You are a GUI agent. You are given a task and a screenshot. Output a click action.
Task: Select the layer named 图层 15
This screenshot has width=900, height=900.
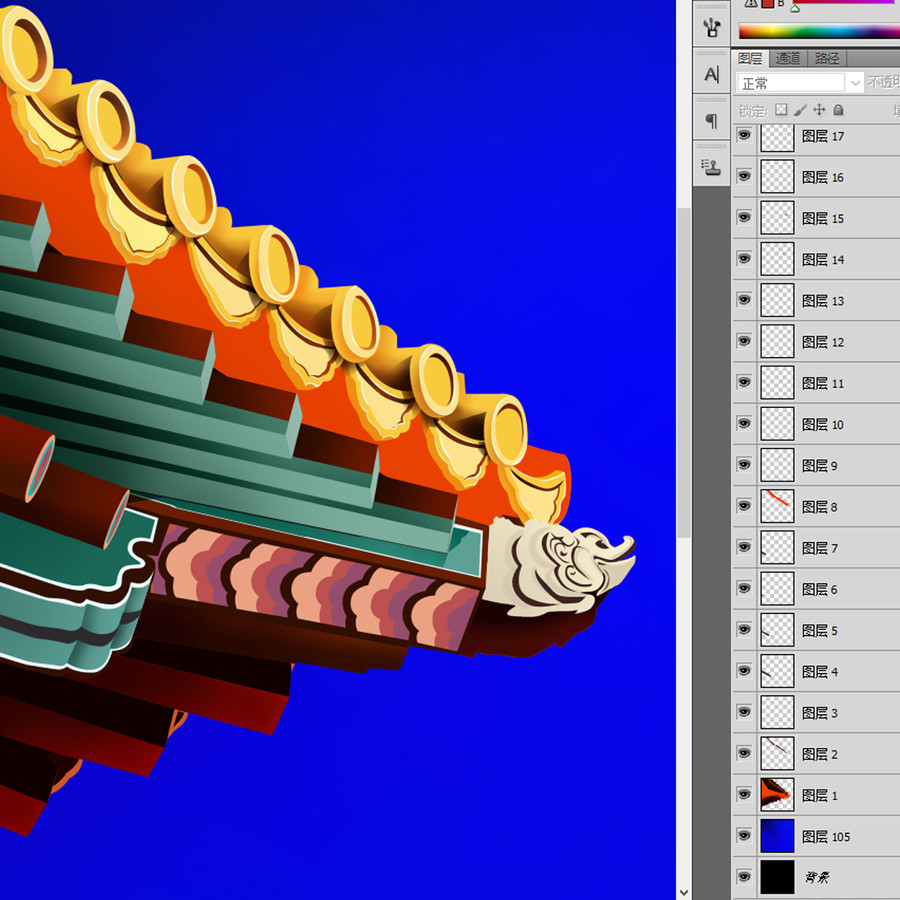(823, 219)
